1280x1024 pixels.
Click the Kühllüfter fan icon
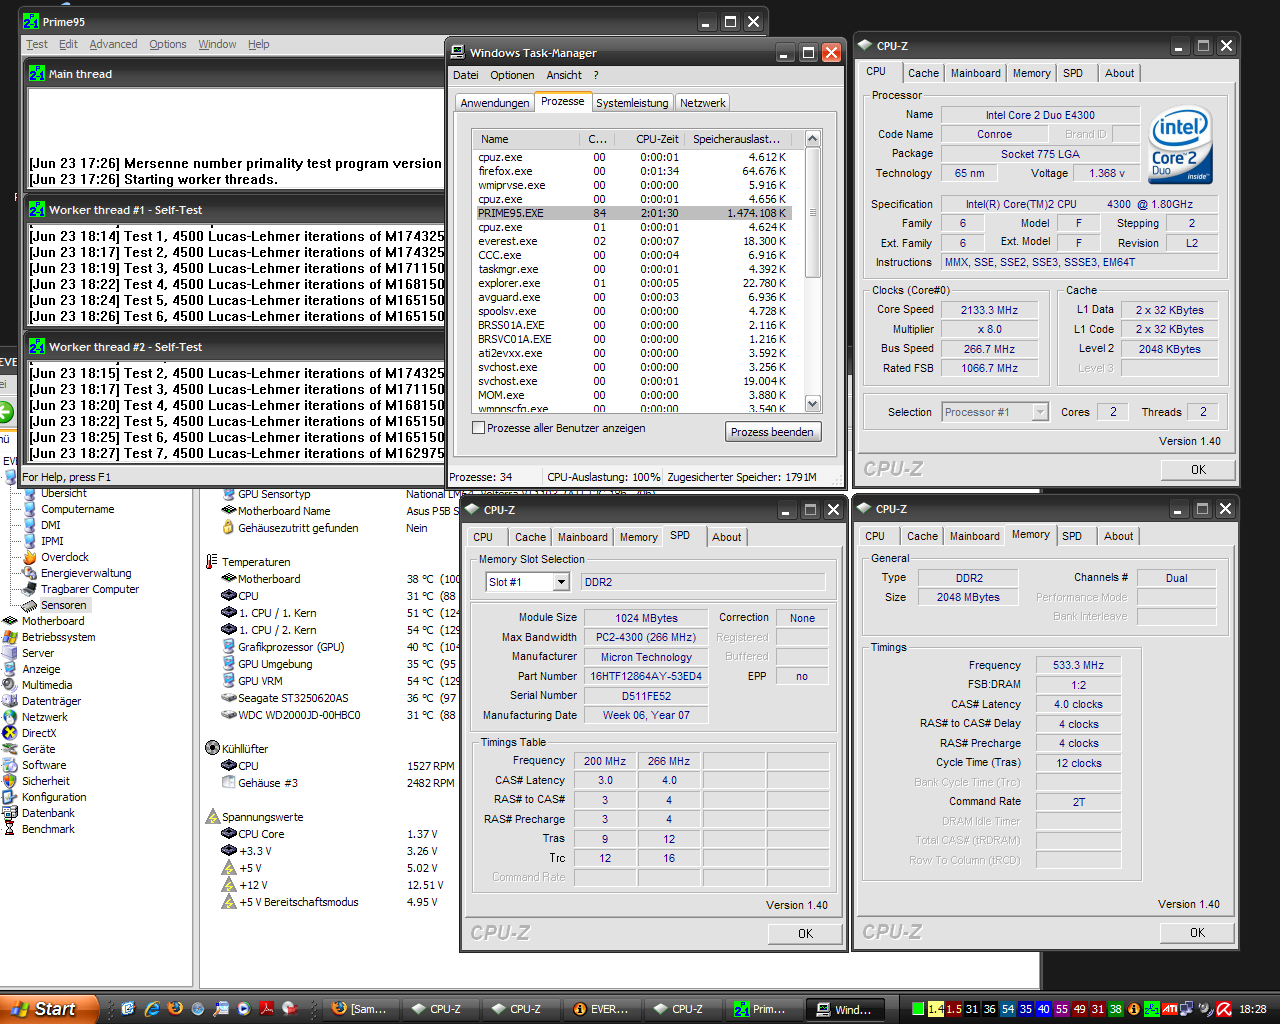click(x=212, y=748)
